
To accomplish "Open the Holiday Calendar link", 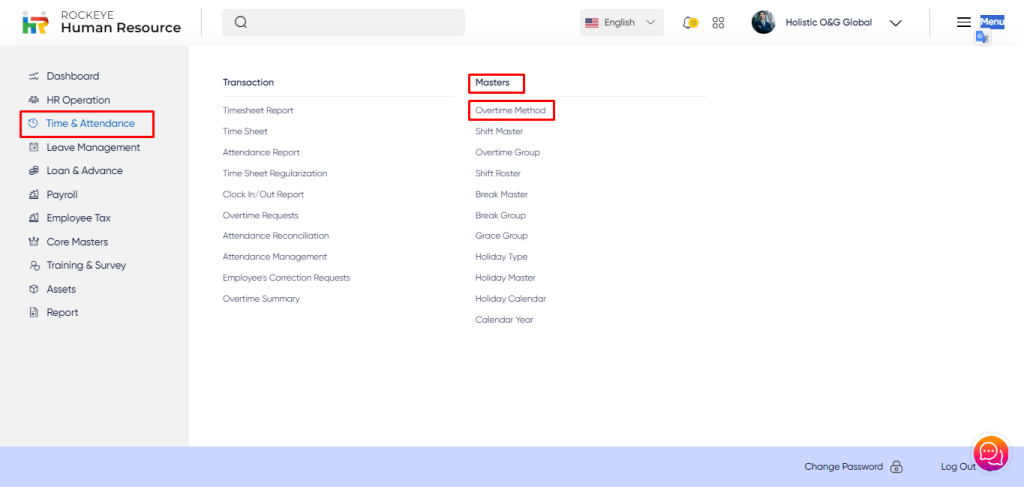I will [x=510, y=298].
